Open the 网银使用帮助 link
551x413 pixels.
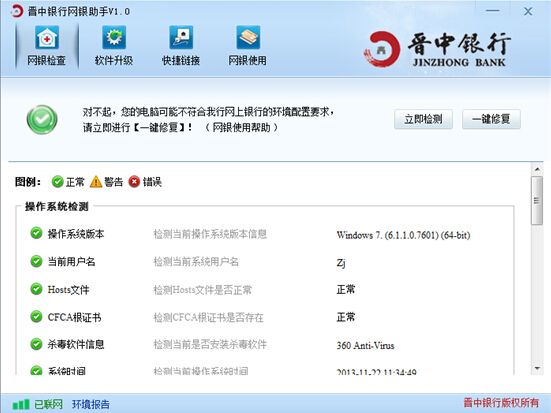click(x=241, y=127)
